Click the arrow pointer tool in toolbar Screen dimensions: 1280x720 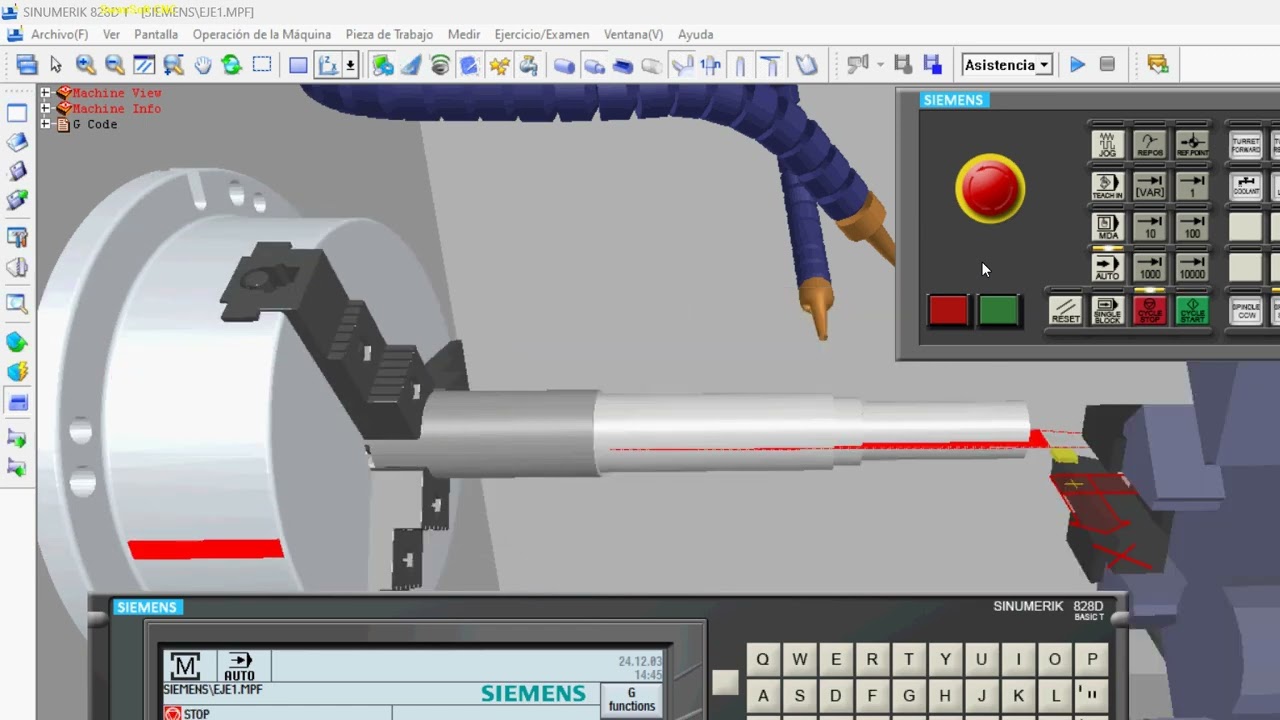(56, 65)
